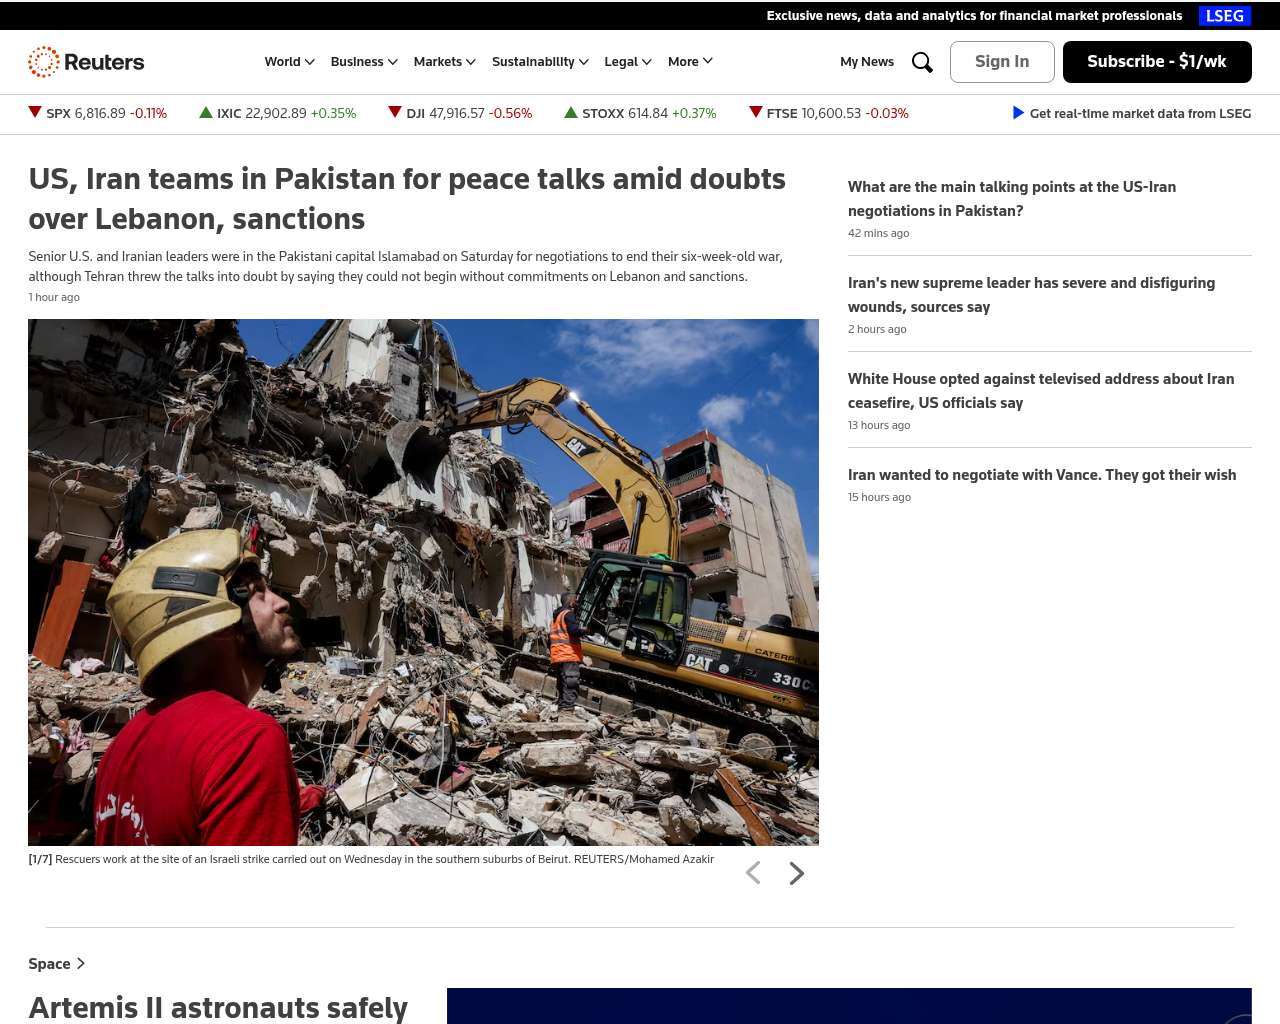Expand the Markets dropdown menu
This screenshot has width=1280, height=1024.
(x=444, y=62)
